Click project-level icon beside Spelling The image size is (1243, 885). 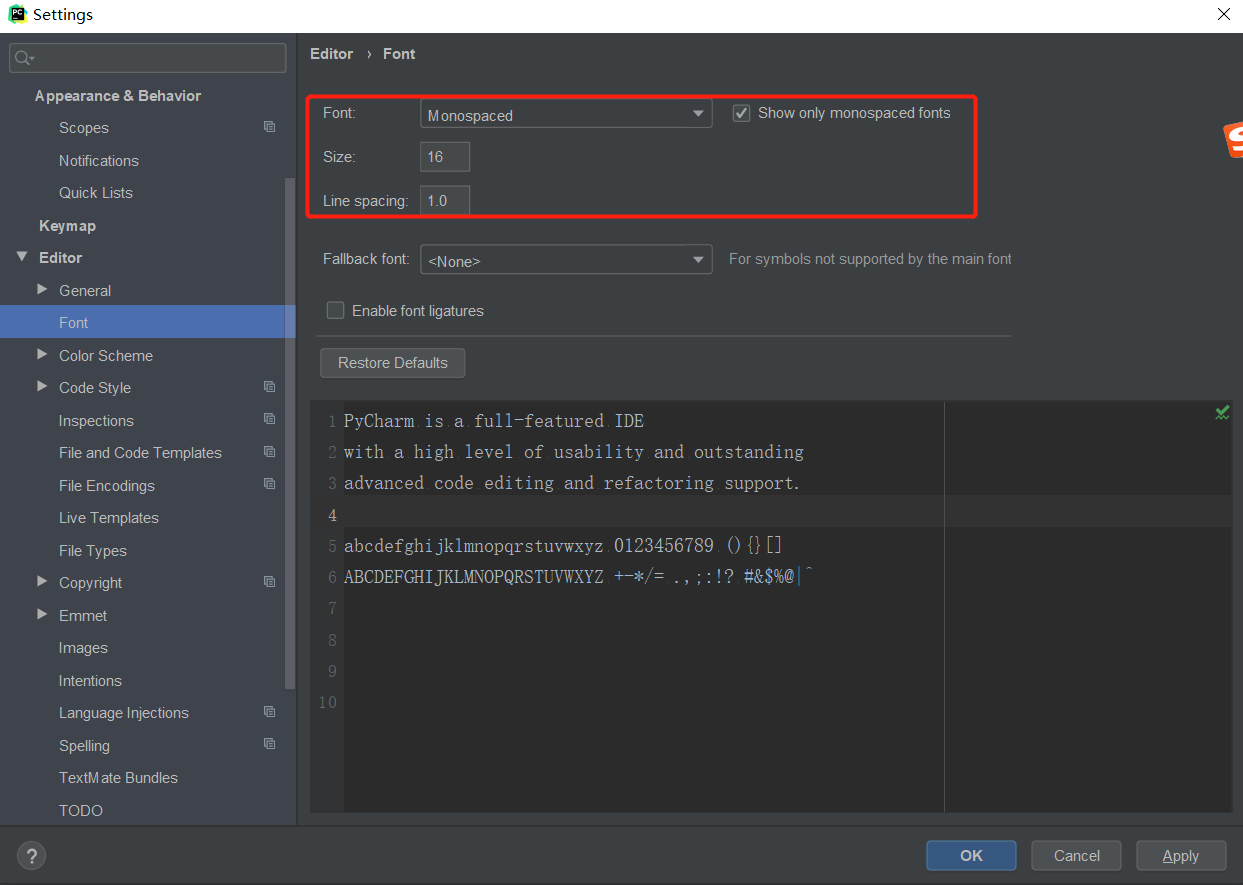point(269,744)
